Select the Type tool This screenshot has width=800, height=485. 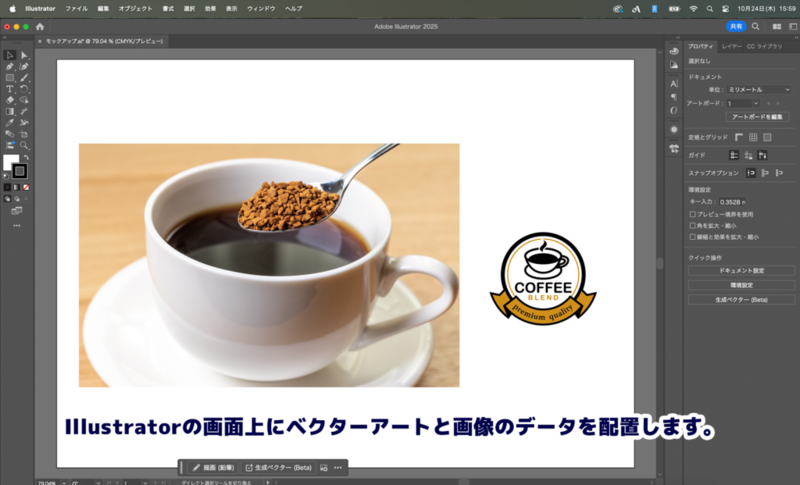pos(10,89)
